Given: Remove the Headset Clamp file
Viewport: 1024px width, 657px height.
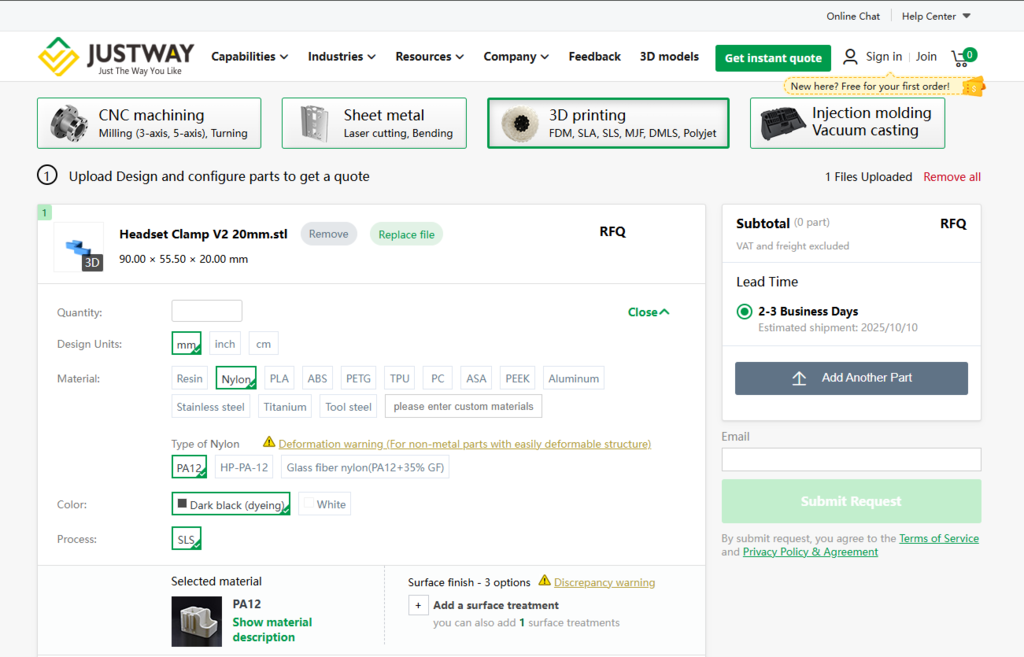Looking at the screenshot, I should point(328,234).
